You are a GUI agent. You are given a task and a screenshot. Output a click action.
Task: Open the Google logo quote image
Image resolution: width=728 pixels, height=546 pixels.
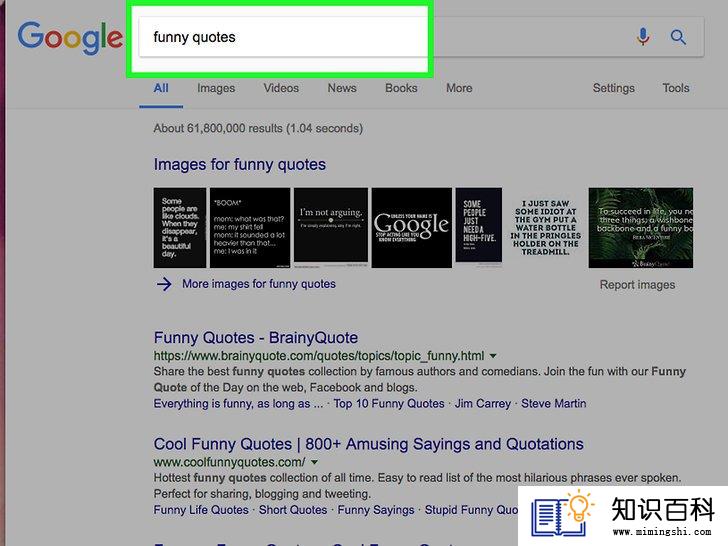pyautogui.click(x=411, y=228)
